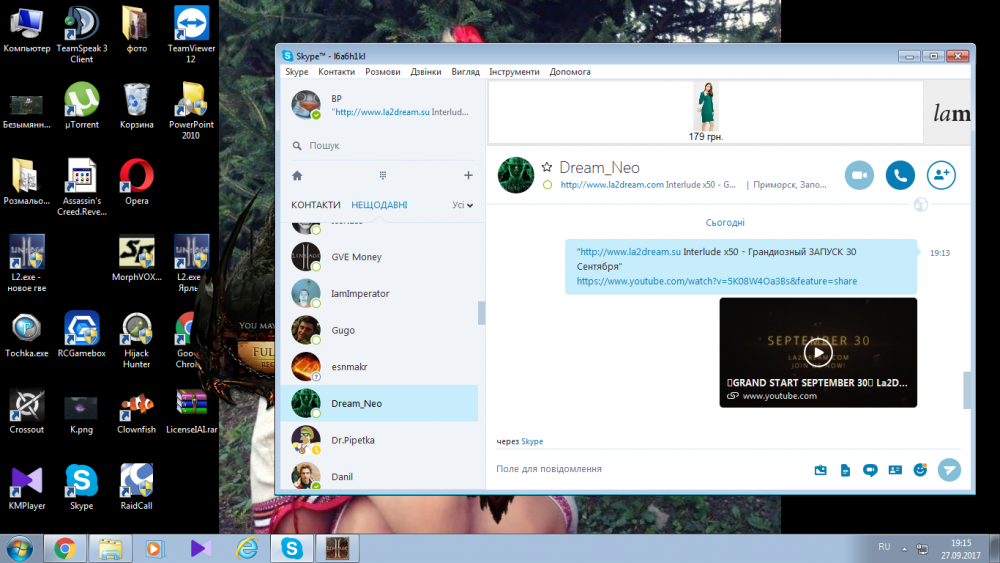
Task: Open the emoticon picker in message bar
Action: pos(920,469)
